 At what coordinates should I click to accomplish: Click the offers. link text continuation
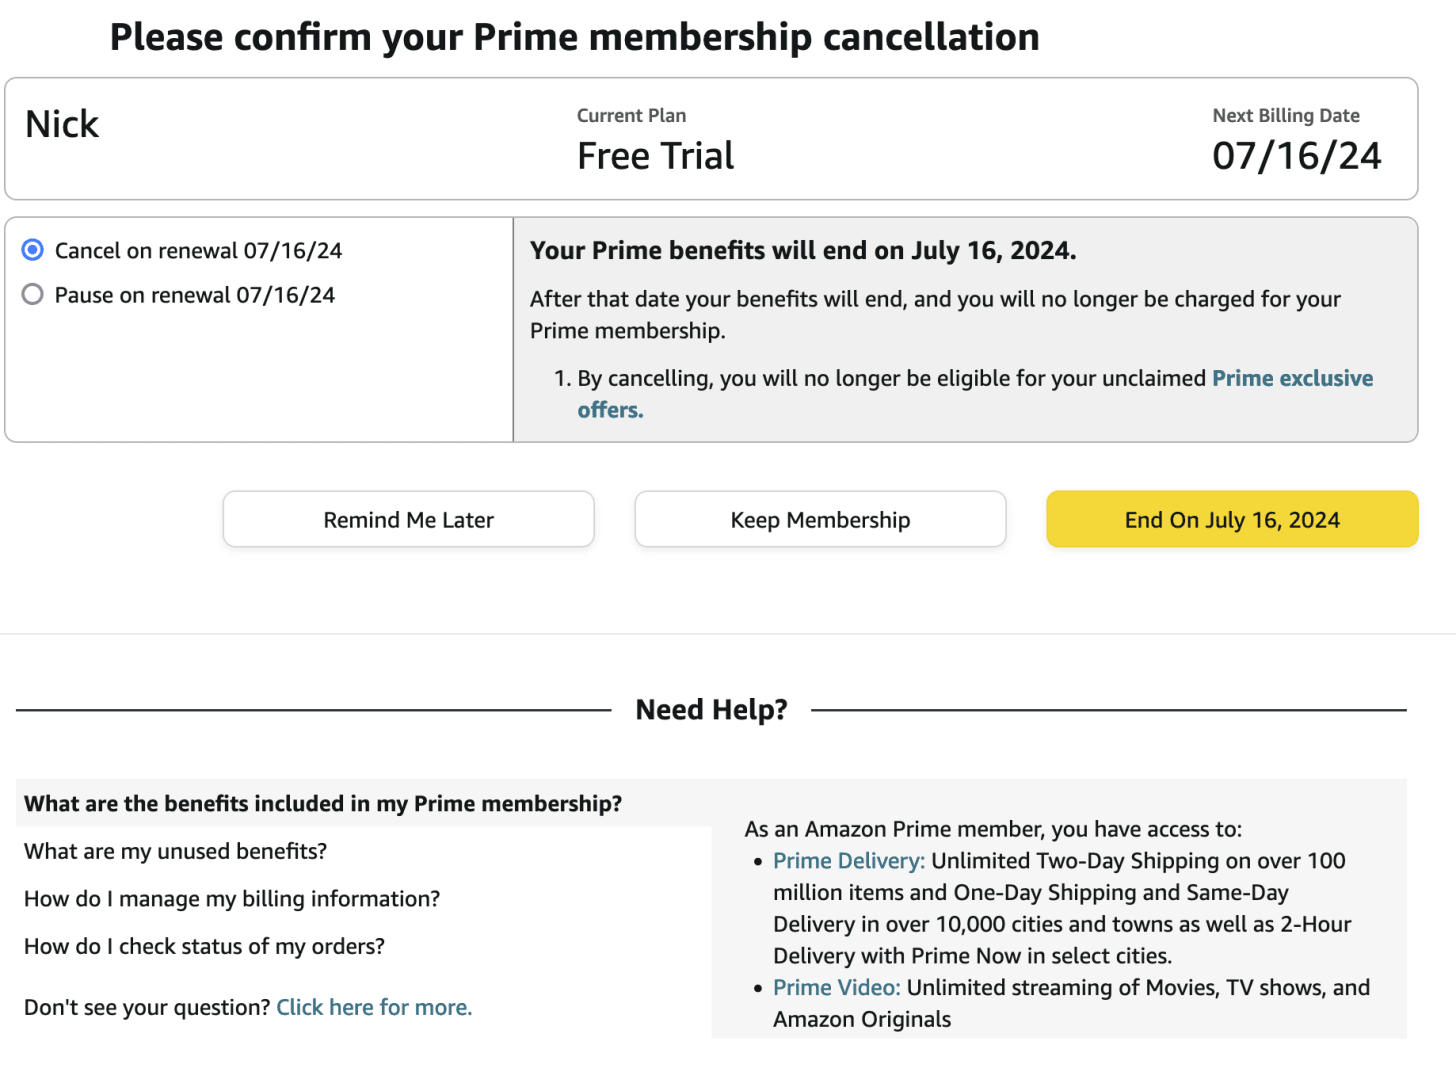pyautogui.click(x=610, y=410)
